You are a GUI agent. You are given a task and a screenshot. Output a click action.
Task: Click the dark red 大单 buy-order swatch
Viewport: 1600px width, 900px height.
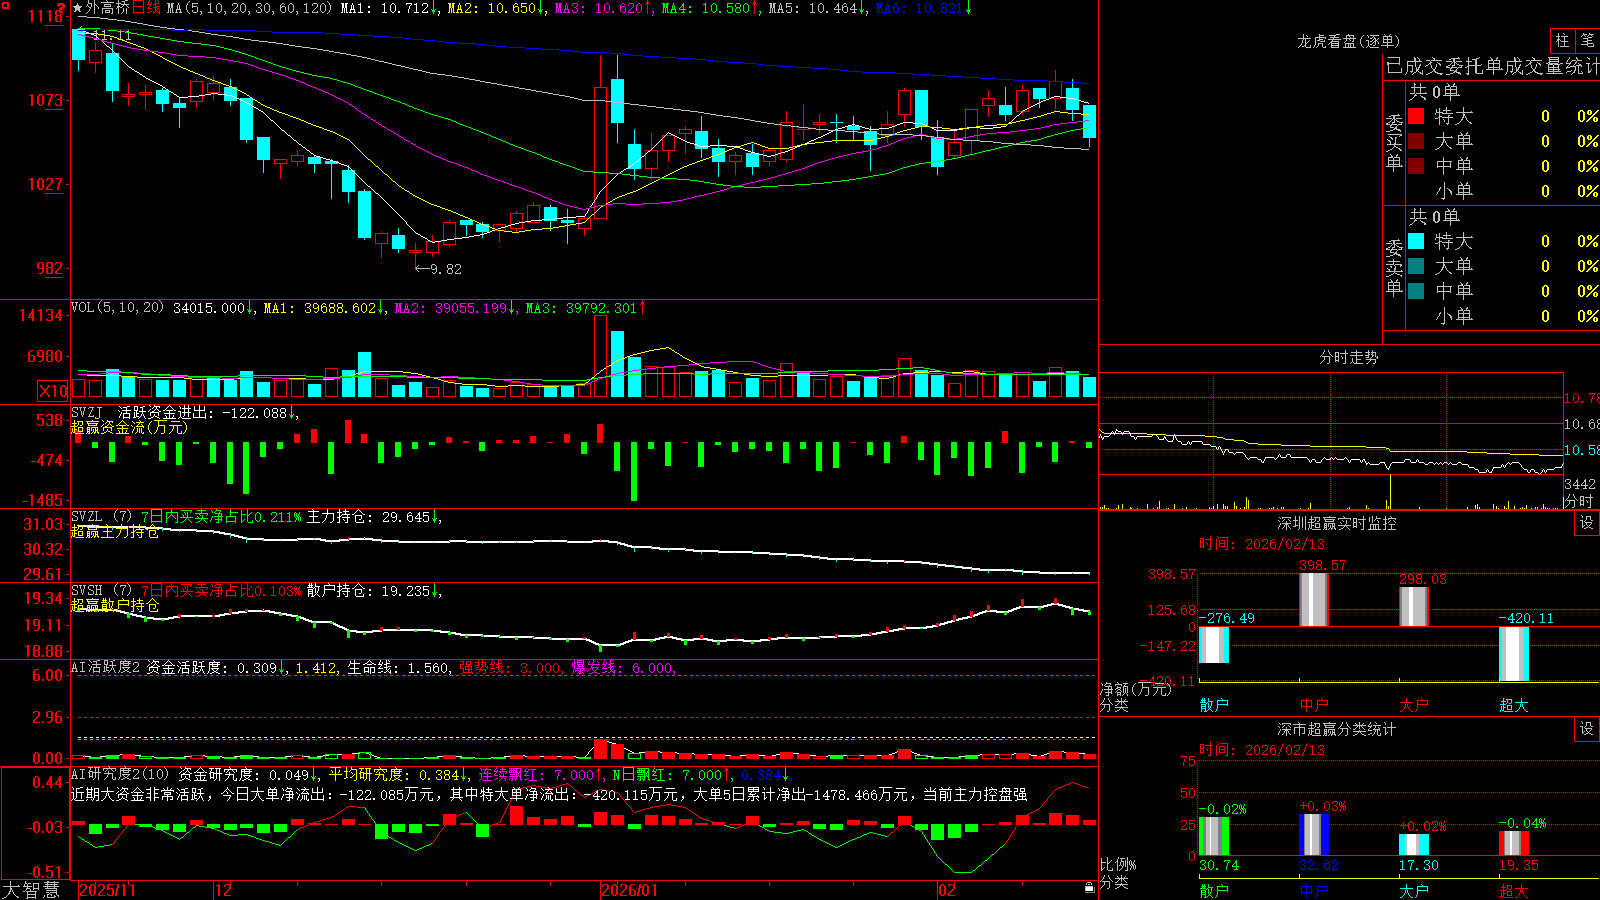1416,141
